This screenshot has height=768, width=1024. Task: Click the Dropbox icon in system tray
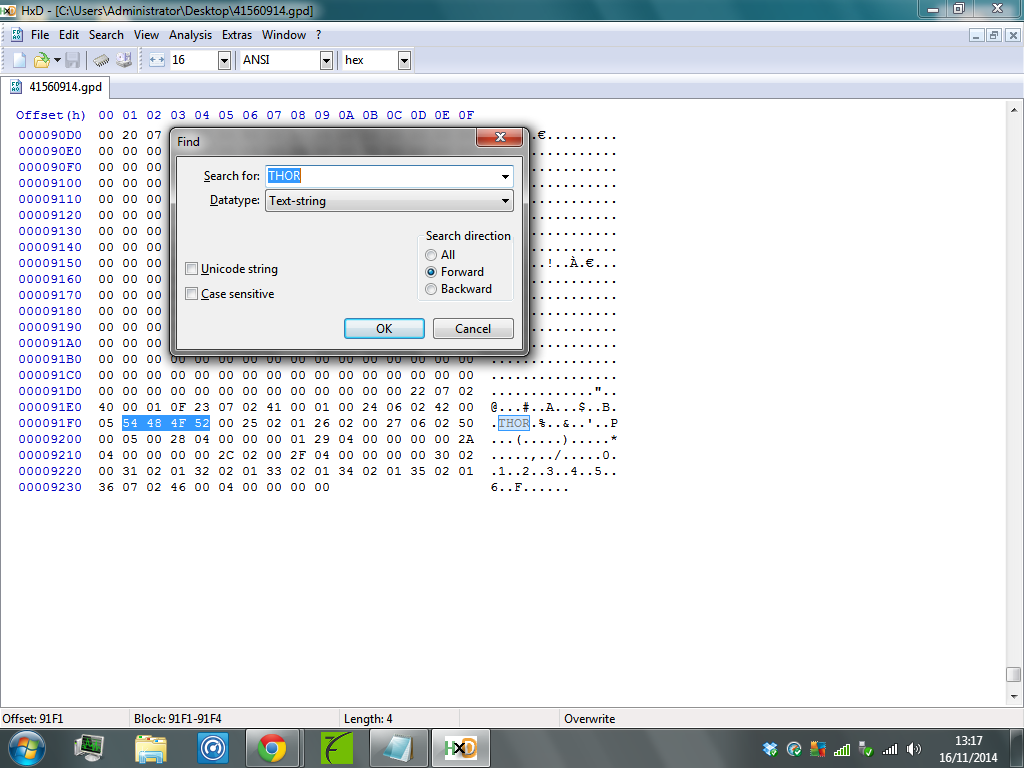click(x=769, y=748)
